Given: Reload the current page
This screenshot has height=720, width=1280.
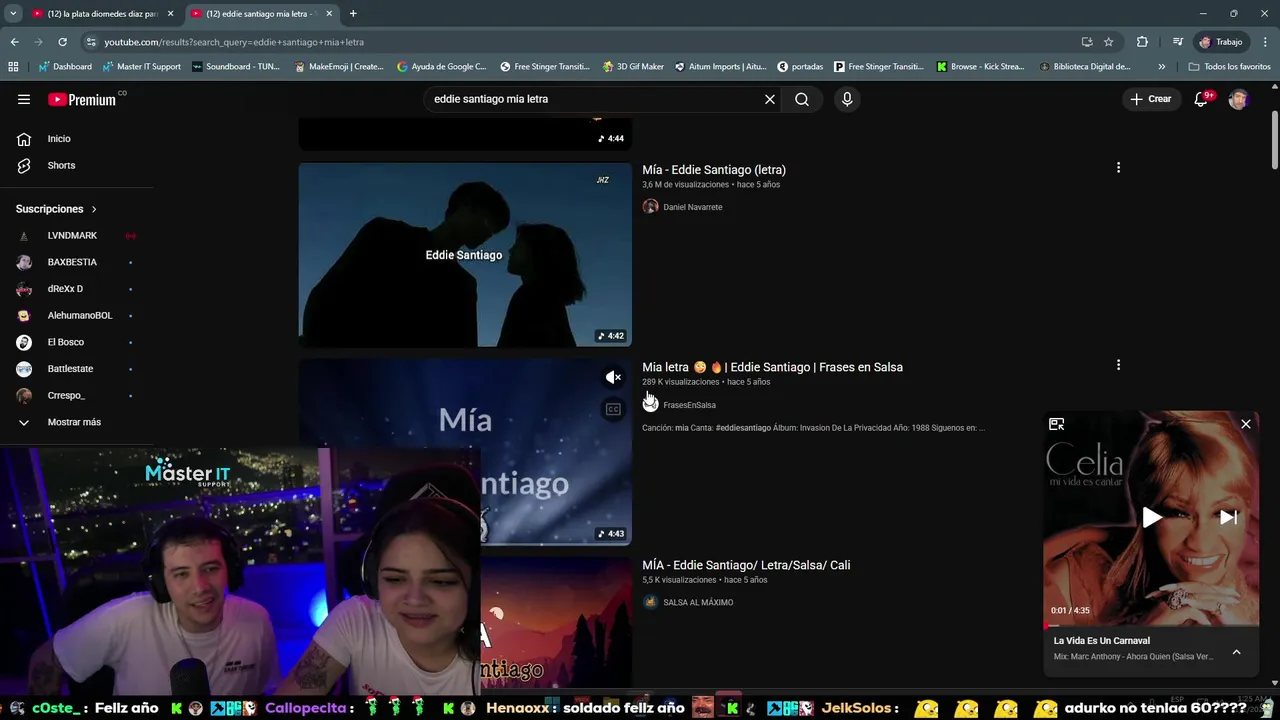Looking at the screenshot, I should [x=62, y=42].
